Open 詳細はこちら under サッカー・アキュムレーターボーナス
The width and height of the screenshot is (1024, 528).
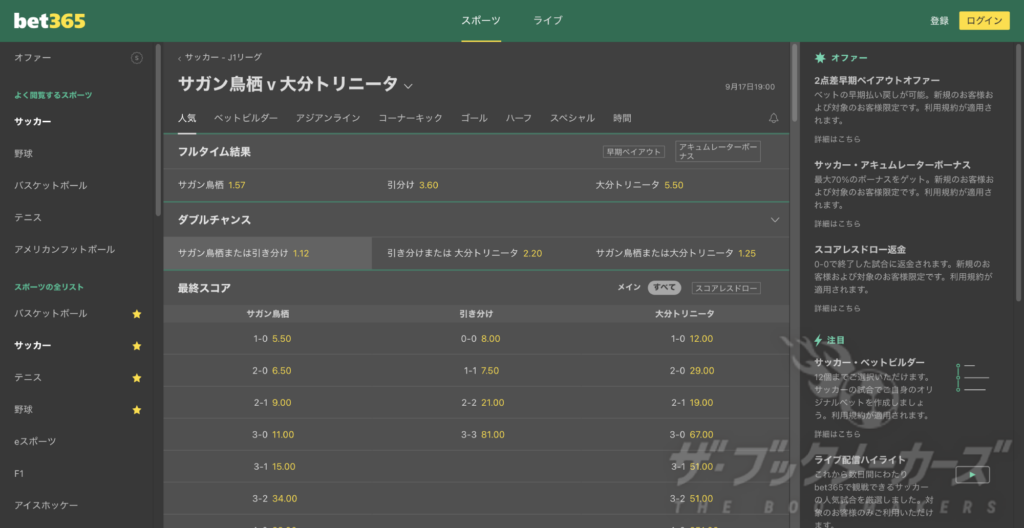point(837,223)
